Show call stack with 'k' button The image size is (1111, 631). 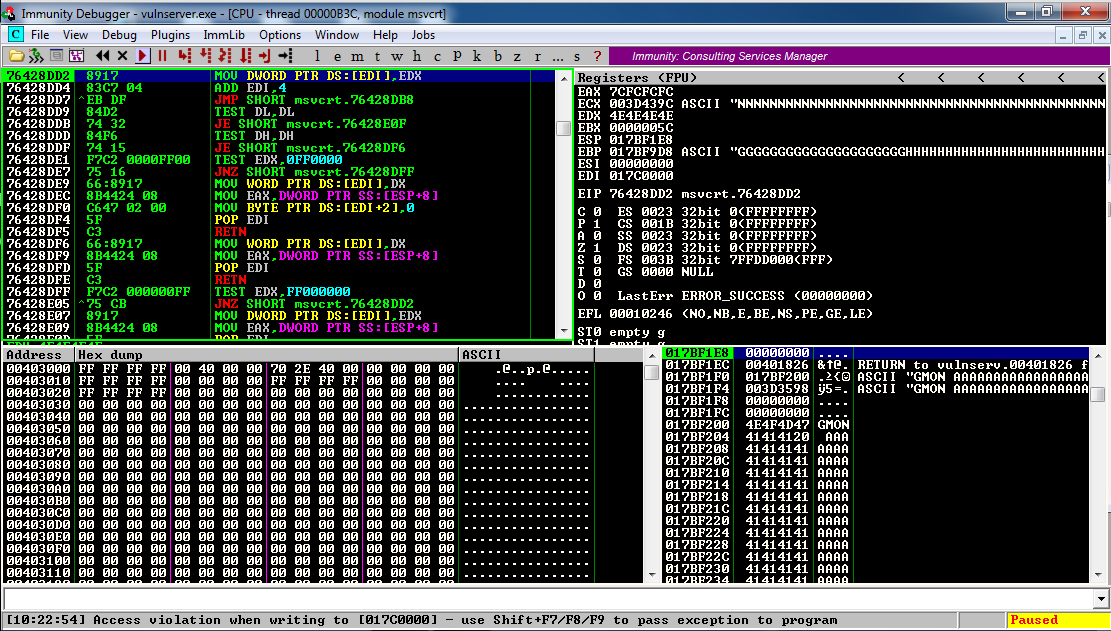coord(476,56)
